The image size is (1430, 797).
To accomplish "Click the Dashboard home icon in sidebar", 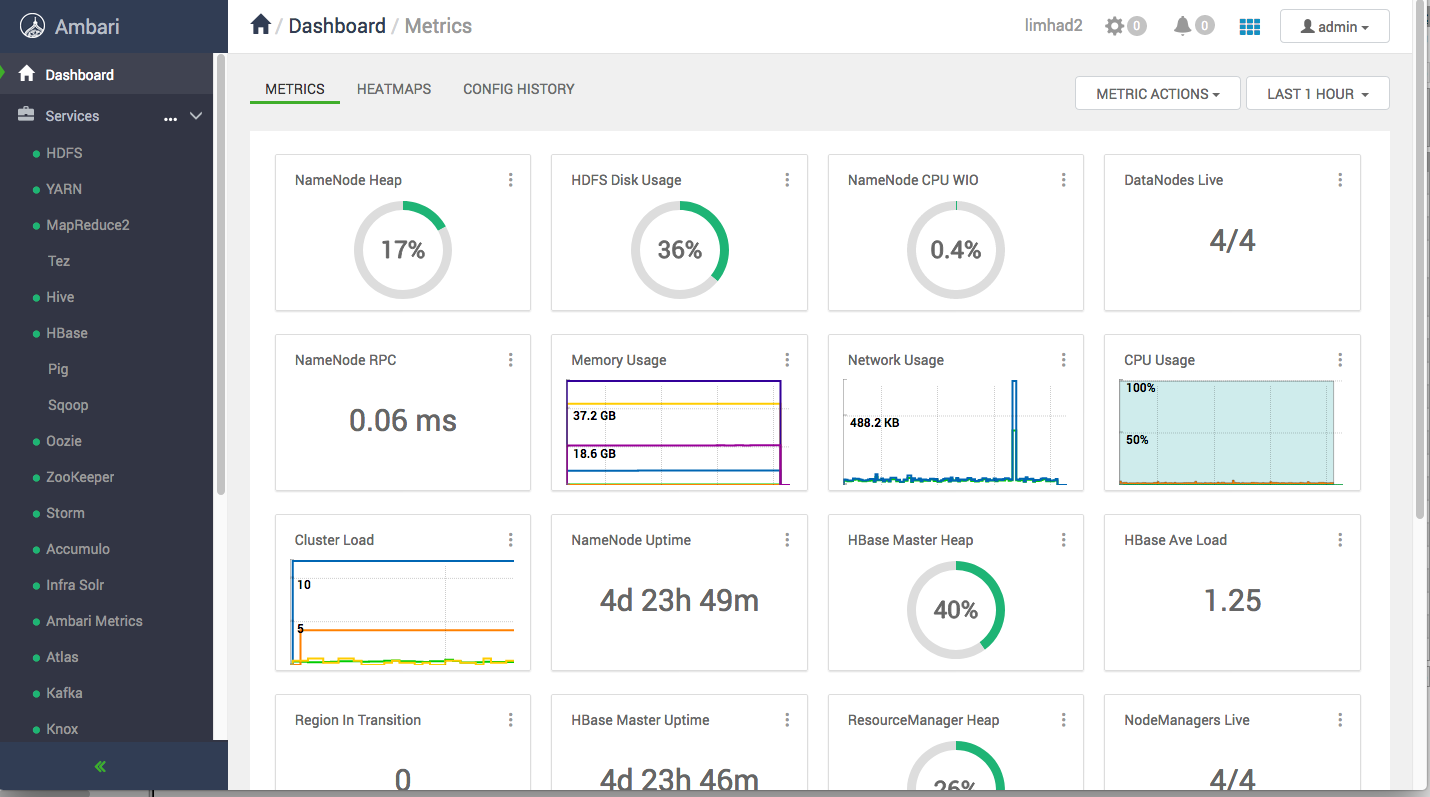I will 27,74.
